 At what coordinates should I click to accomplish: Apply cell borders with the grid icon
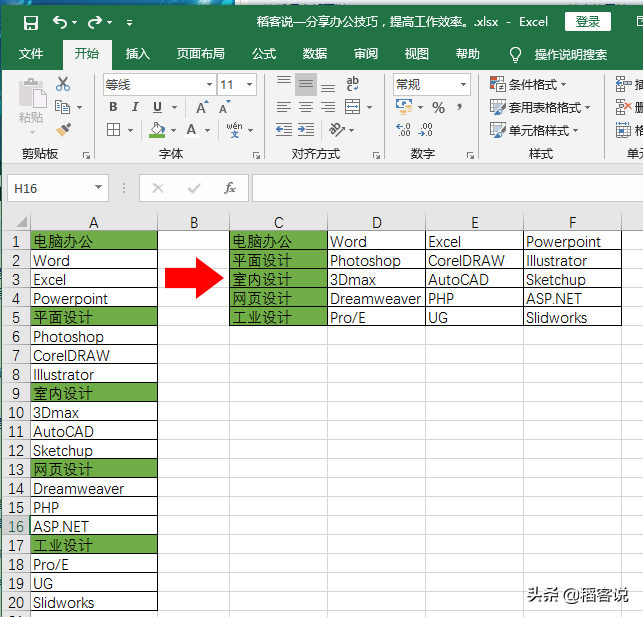[114, 130]
